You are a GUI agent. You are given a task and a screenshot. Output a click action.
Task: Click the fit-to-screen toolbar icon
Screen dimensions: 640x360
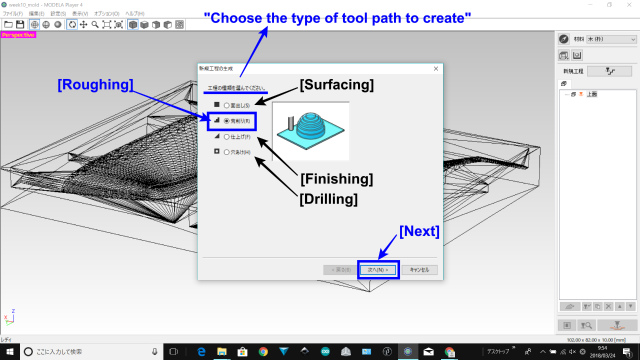pyautogui.click(x=107, y=24)
